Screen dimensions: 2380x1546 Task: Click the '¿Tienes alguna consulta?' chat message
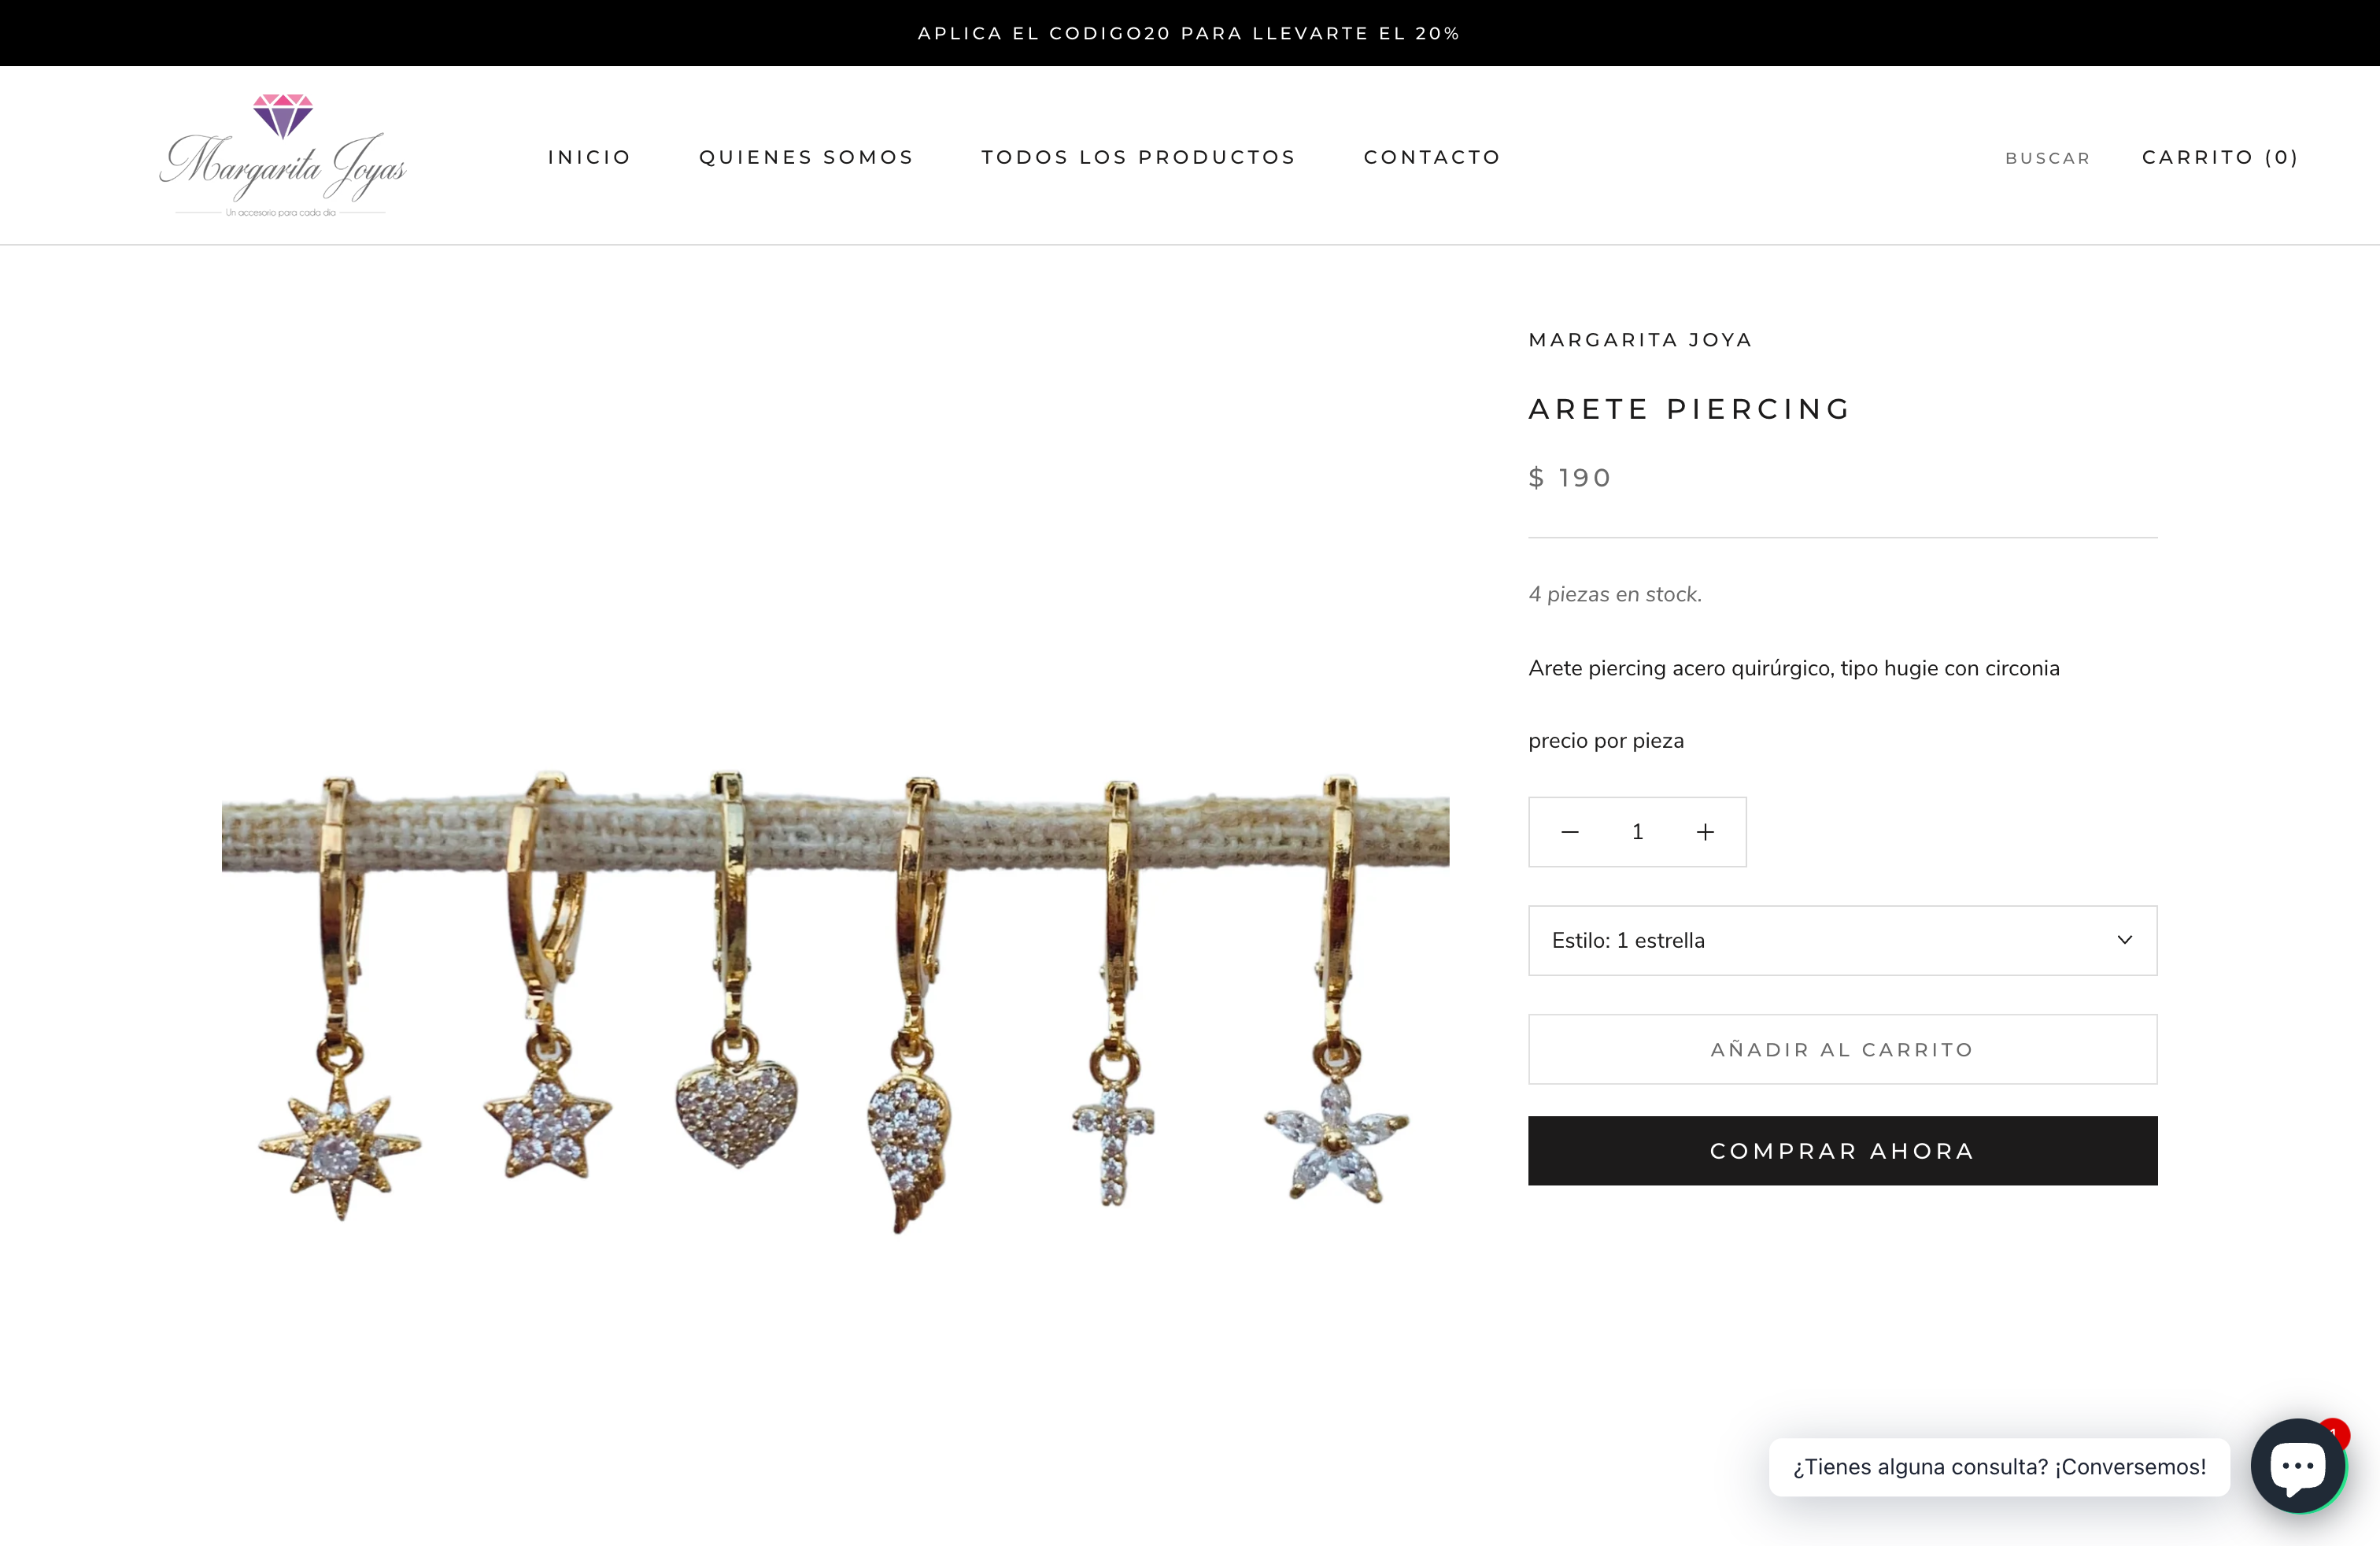click(1998, 1467)
